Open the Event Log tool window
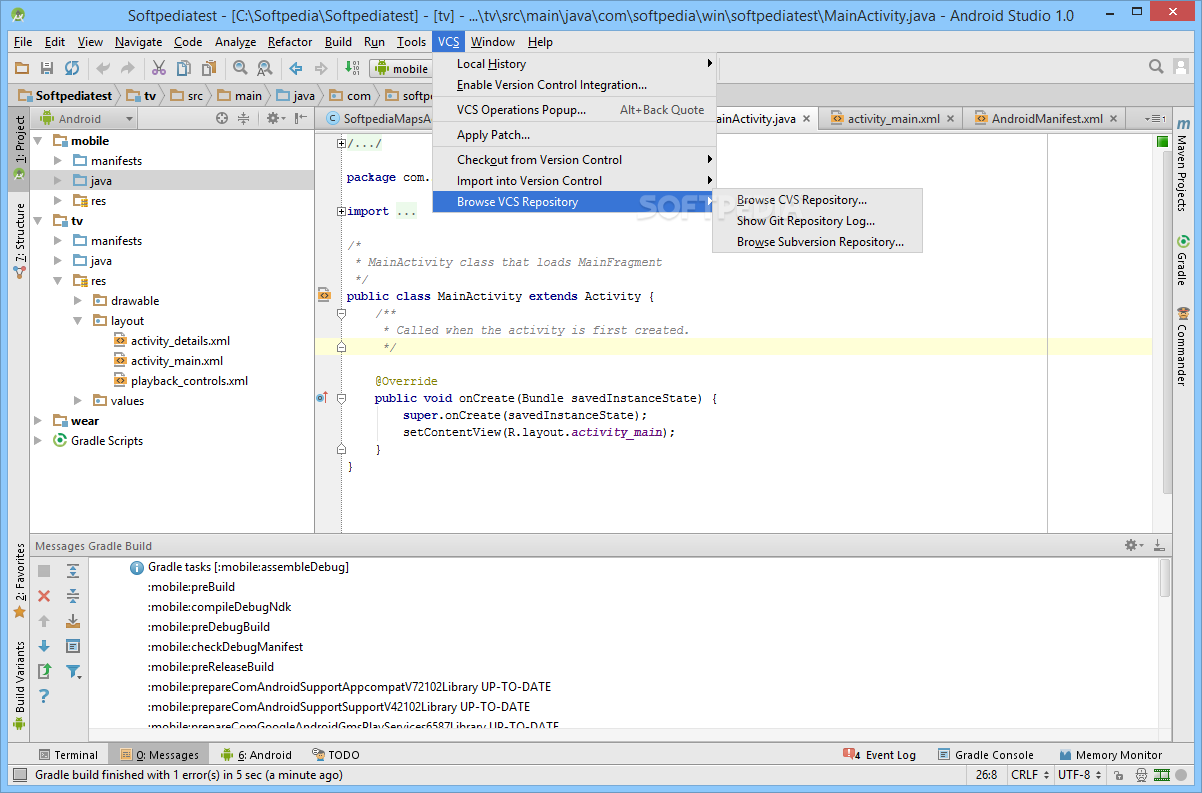1202x793 pixels. (879, 755)
